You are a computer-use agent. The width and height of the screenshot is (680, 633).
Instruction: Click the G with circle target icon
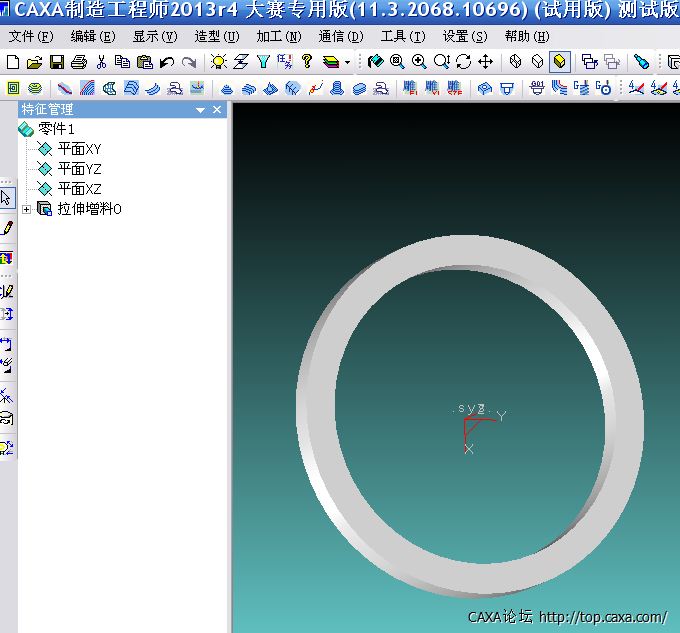click(604, 88)
